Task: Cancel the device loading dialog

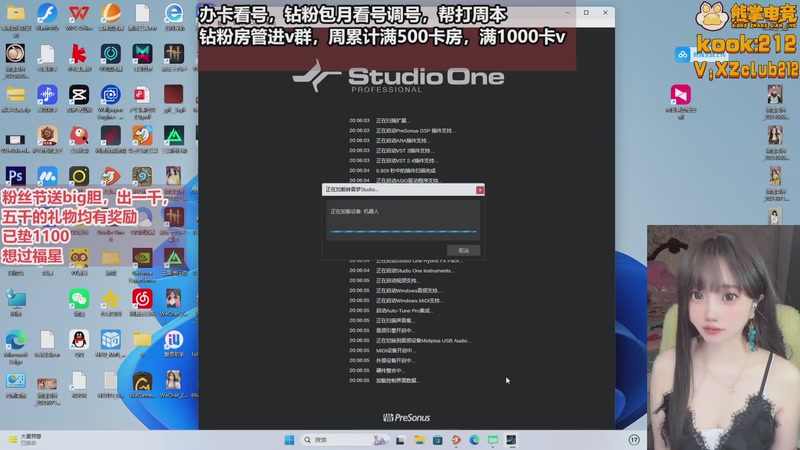Action: point(463,251)
